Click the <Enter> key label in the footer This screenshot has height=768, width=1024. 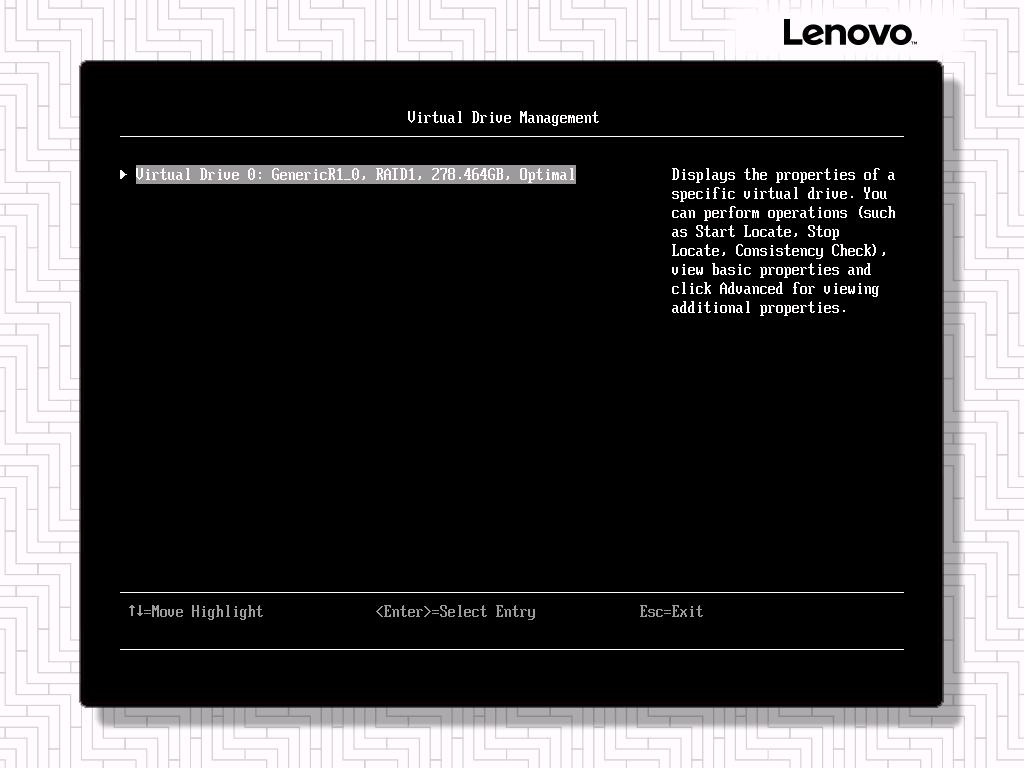click(403, 611)
